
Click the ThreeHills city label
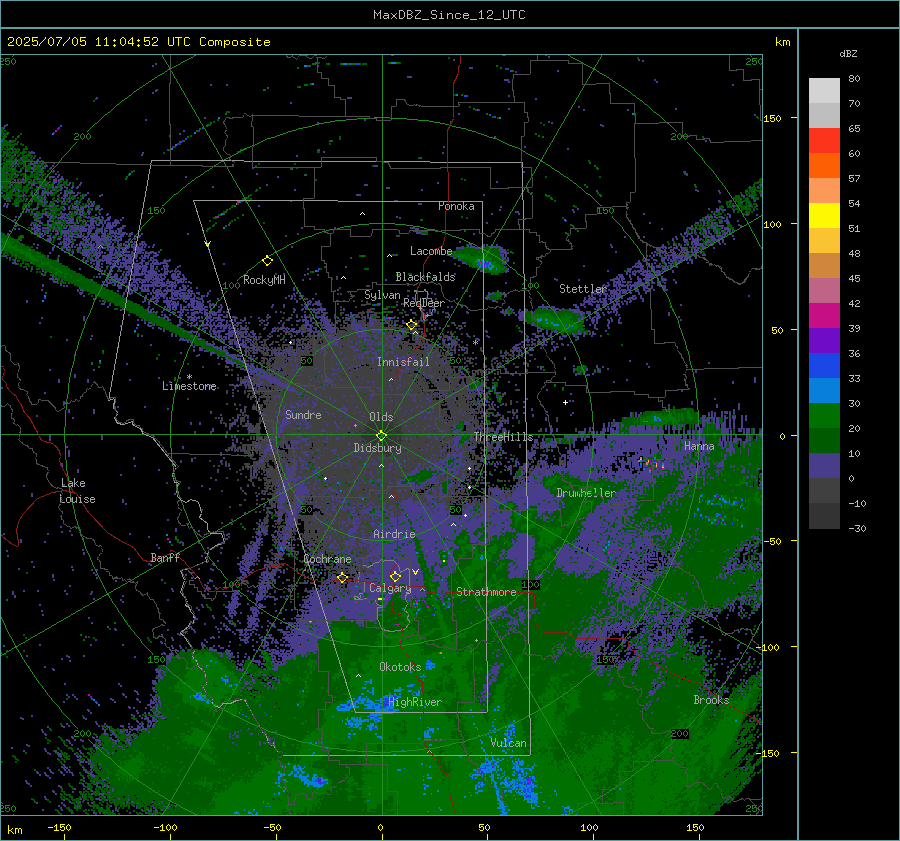click(x=503, y=437)
